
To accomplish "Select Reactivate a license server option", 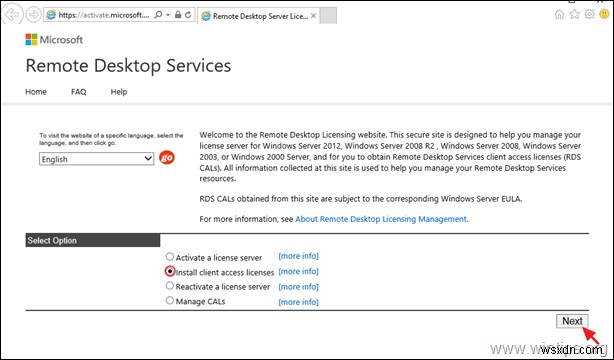I will (x=170, y=286).
